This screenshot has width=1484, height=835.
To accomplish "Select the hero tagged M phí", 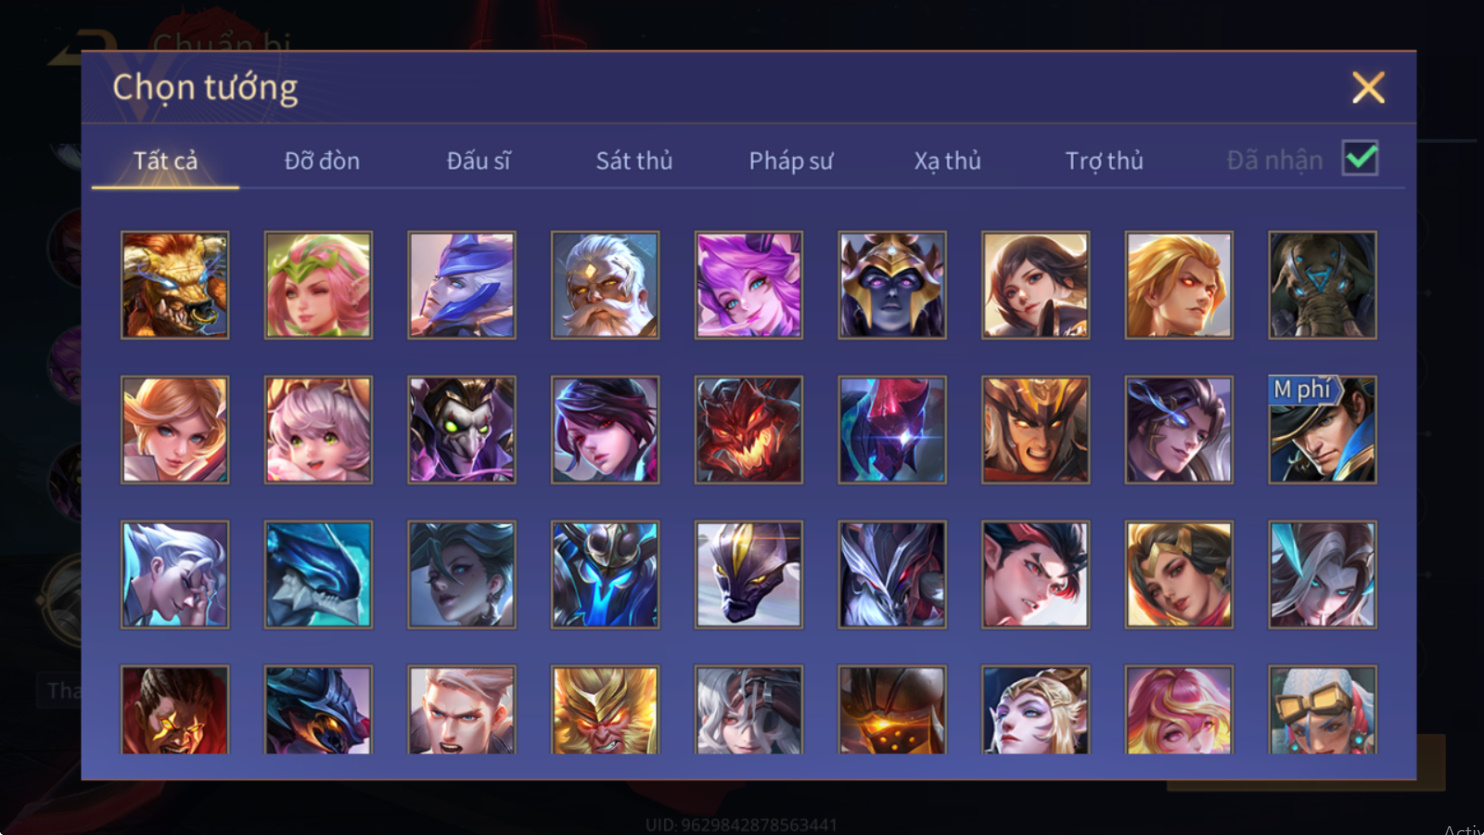I will (1322, 430).
